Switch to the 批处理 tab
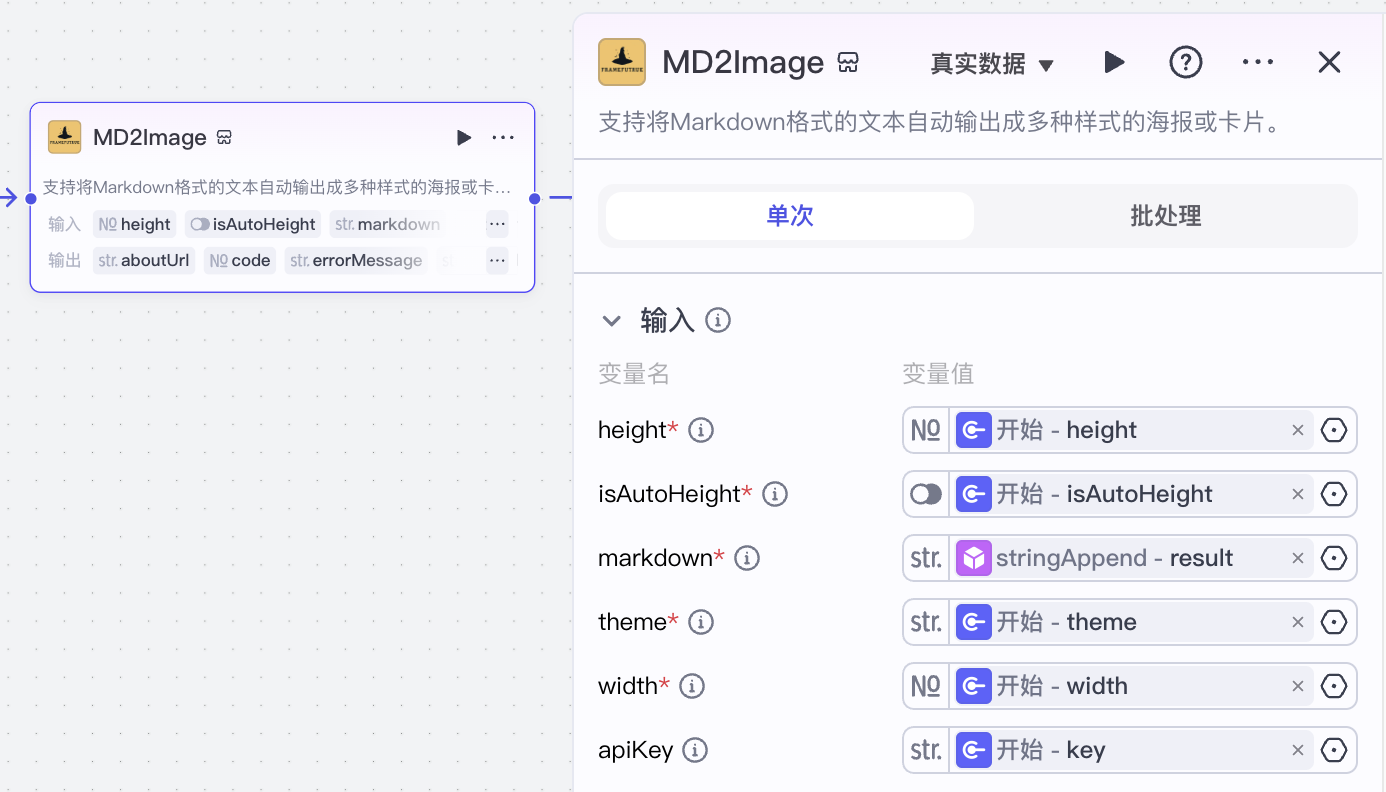Image resolution: width=1386 pixels, height=792 pixels. click(1165, 215)
